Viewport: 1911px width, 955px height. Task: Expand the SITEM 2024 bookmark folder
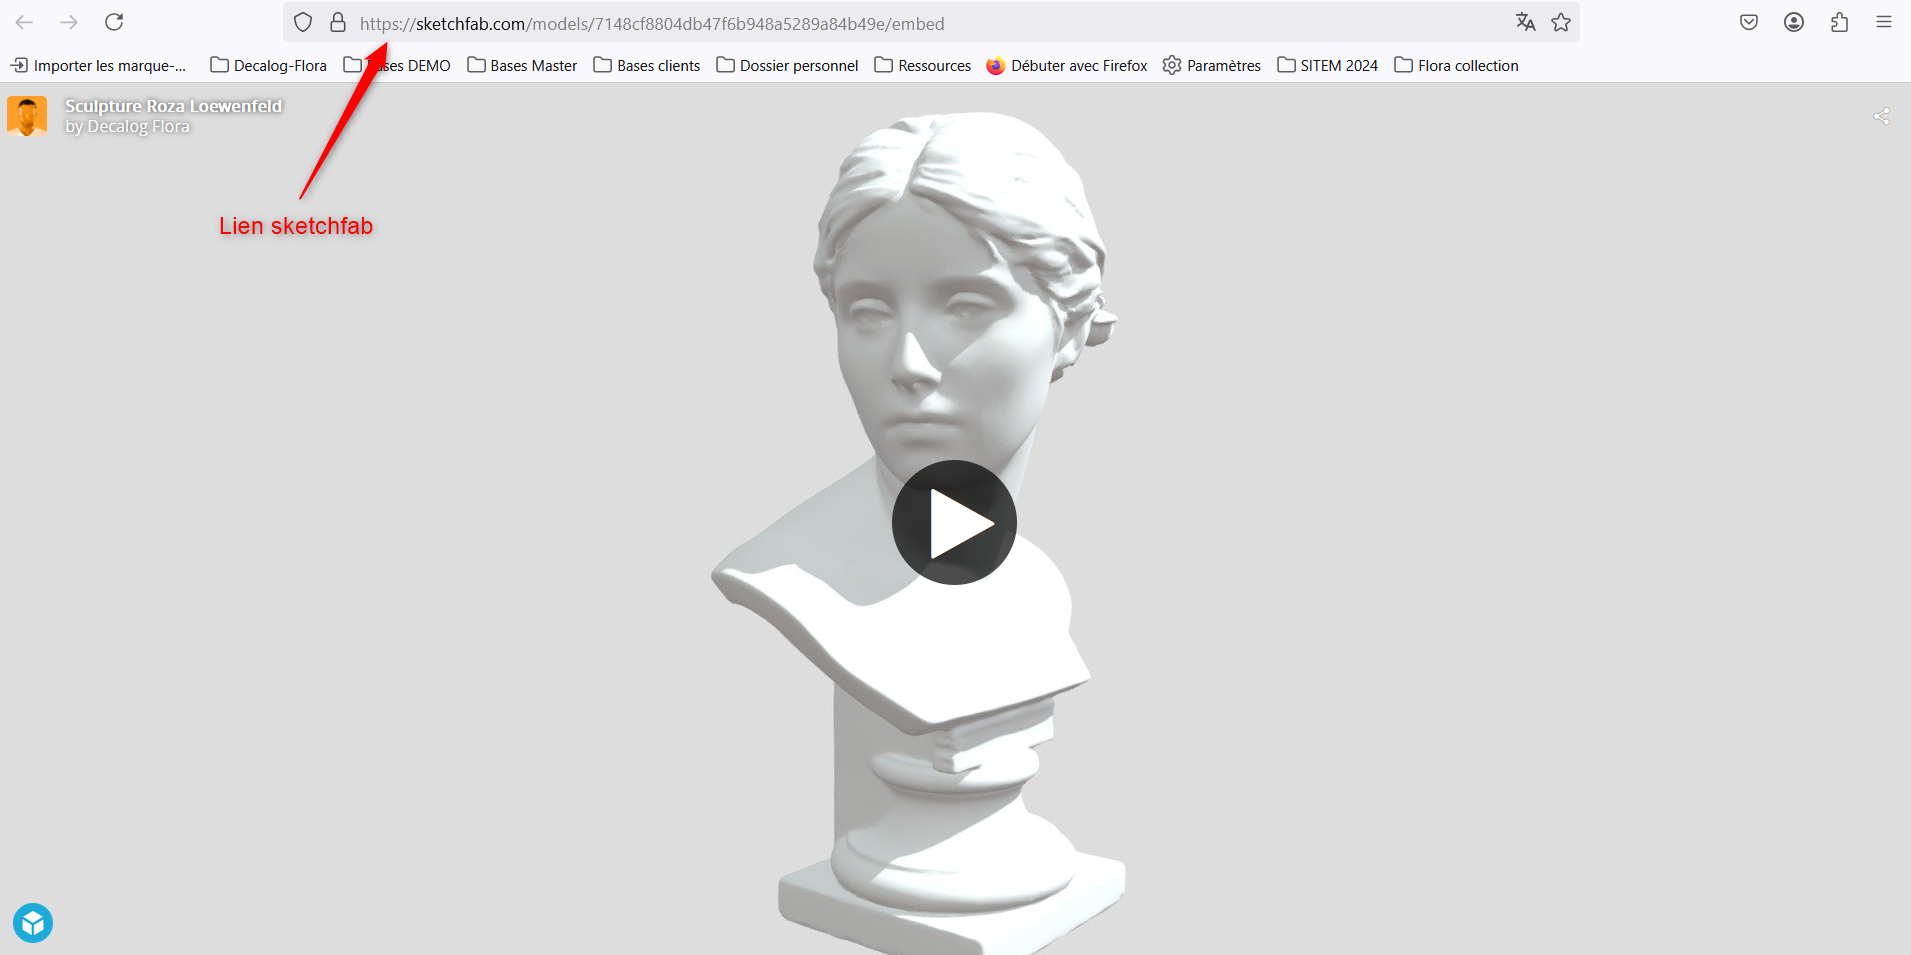(1327, 66)
